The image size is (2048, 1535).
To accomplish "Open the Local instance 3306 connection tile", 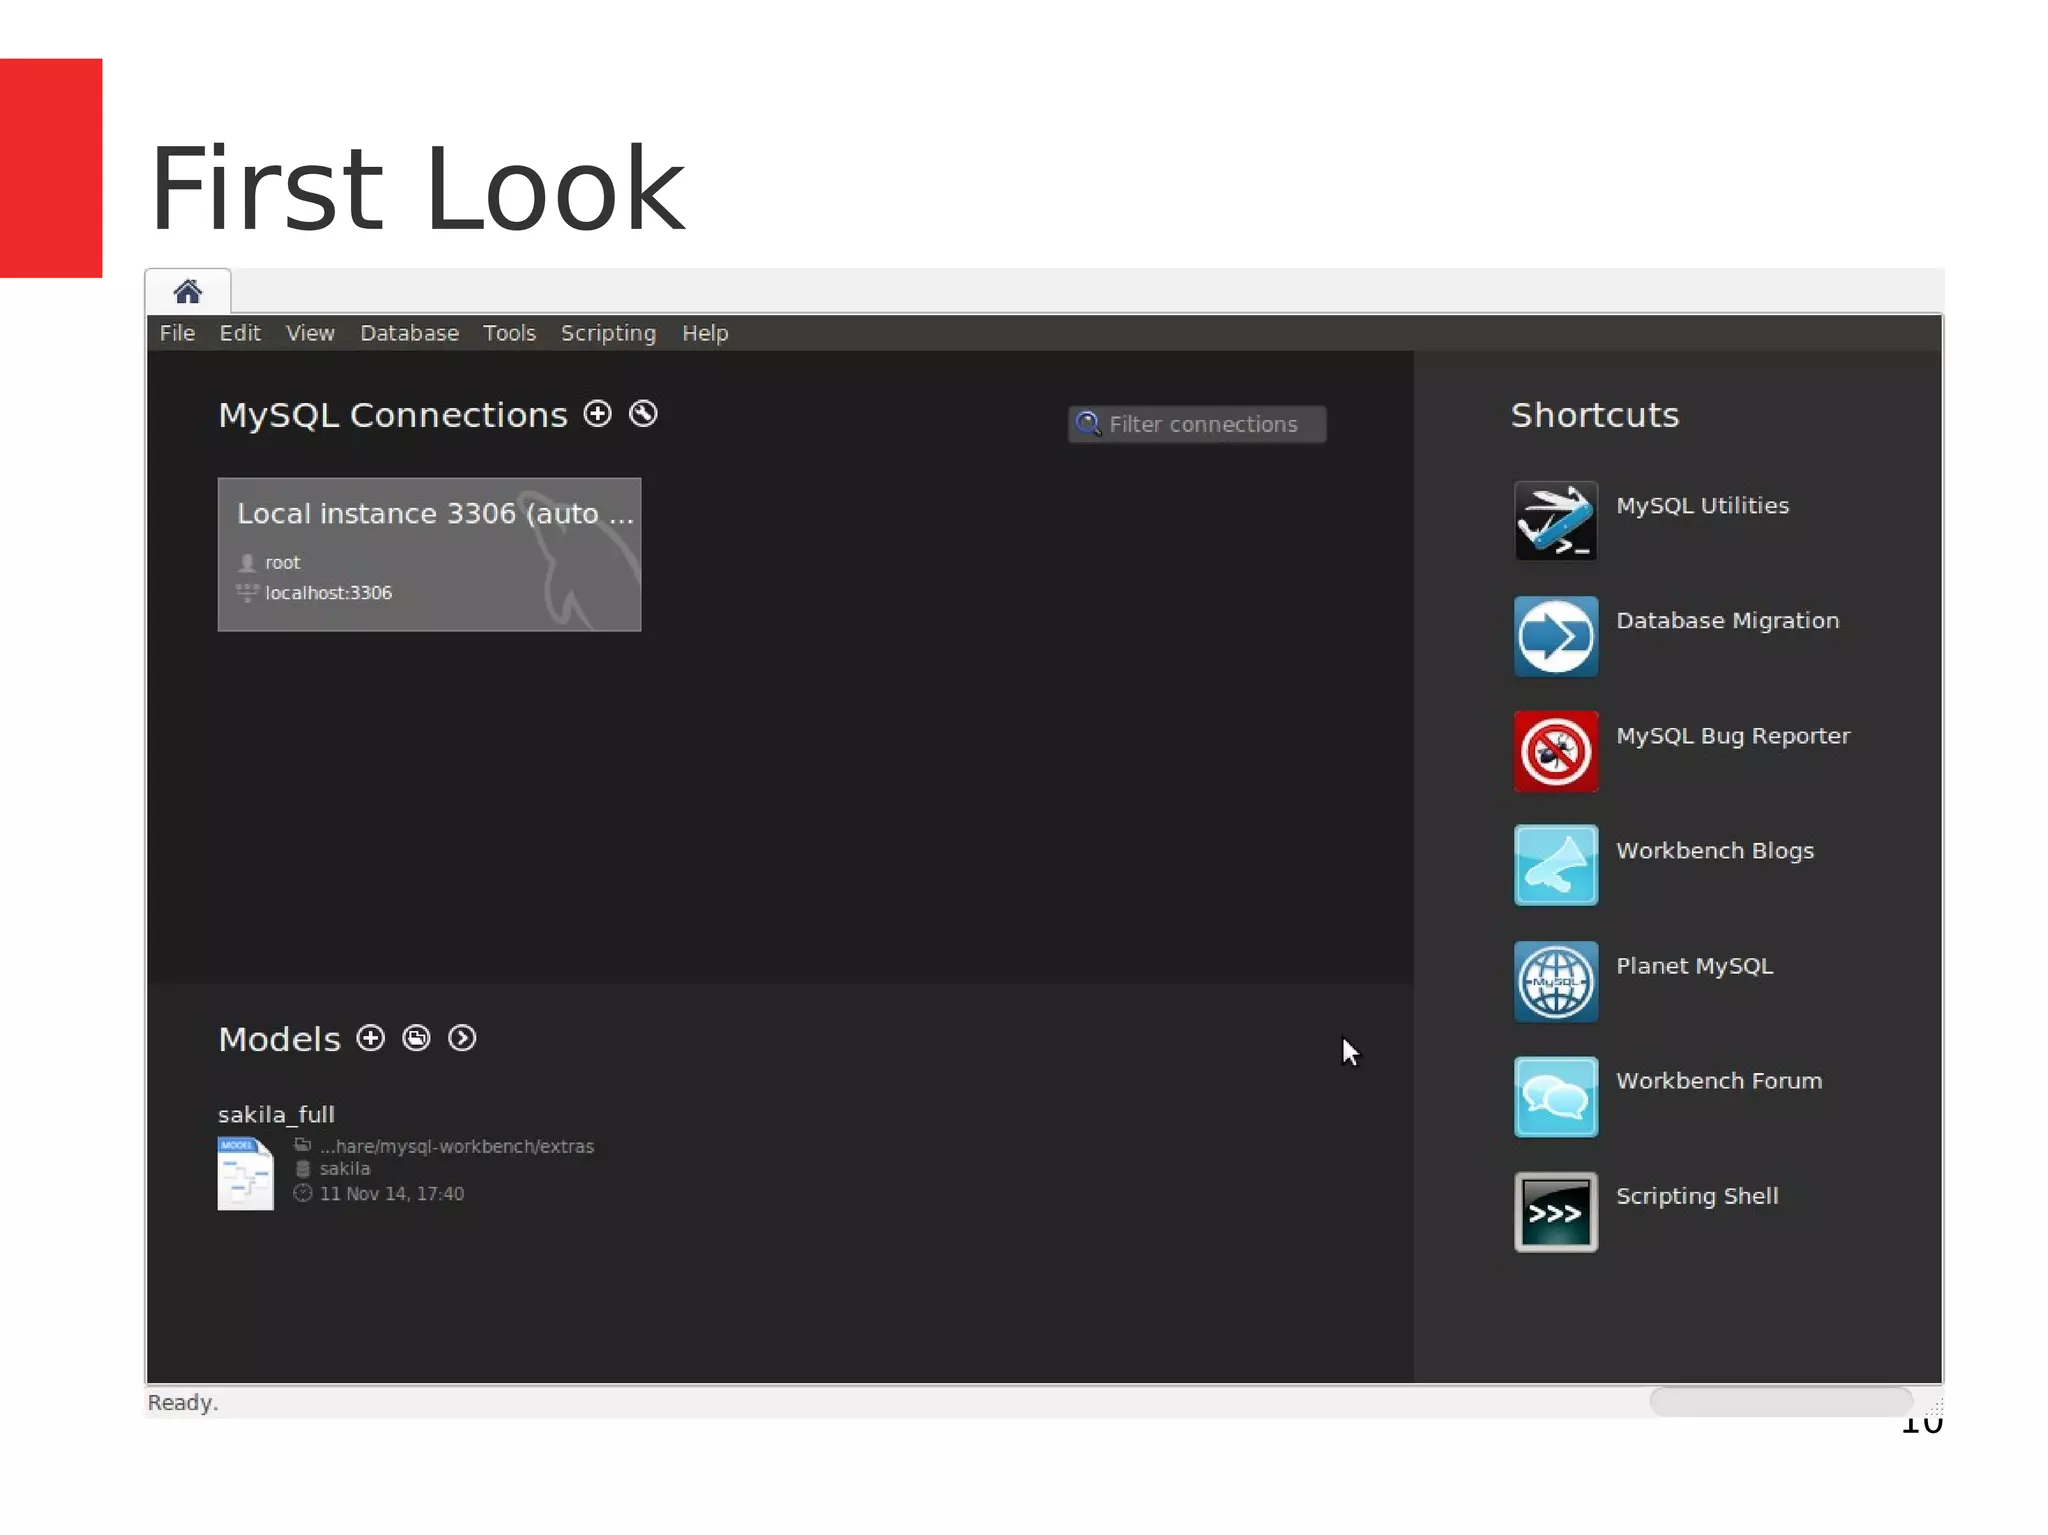I will click(x=429, y=554).
